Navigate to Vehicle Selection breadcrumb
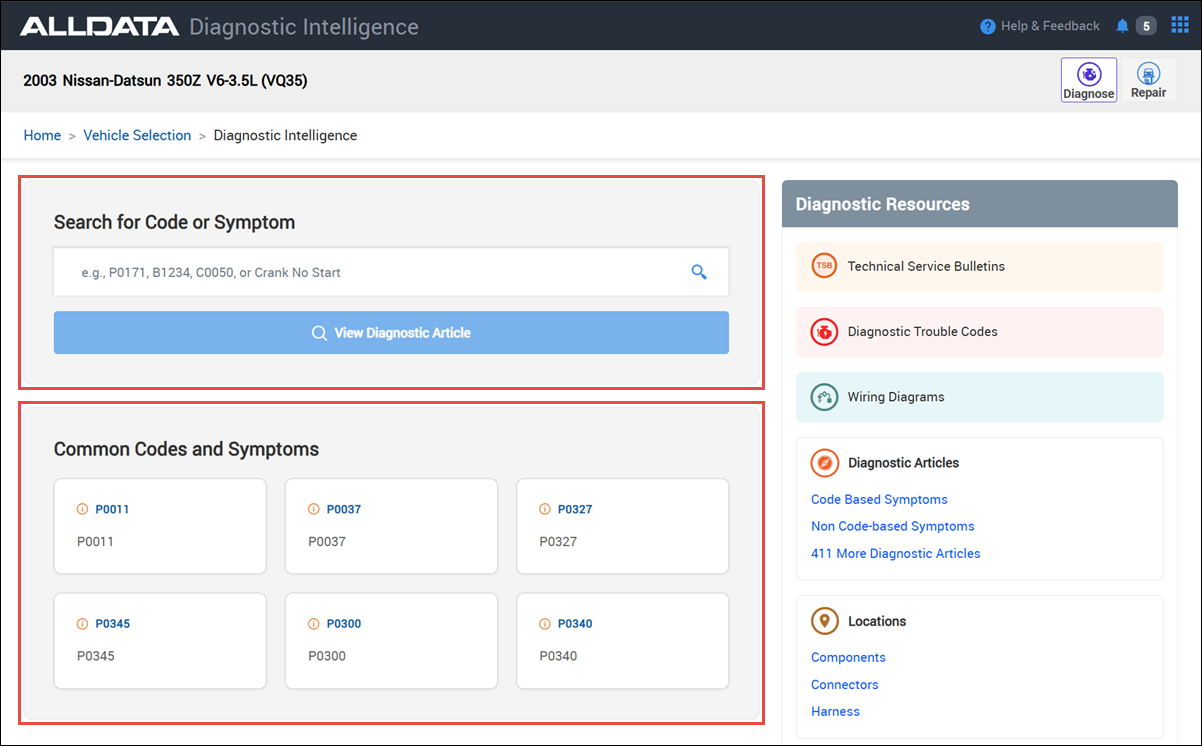This screenshot has width=1202, height=746. coord(137,135)
